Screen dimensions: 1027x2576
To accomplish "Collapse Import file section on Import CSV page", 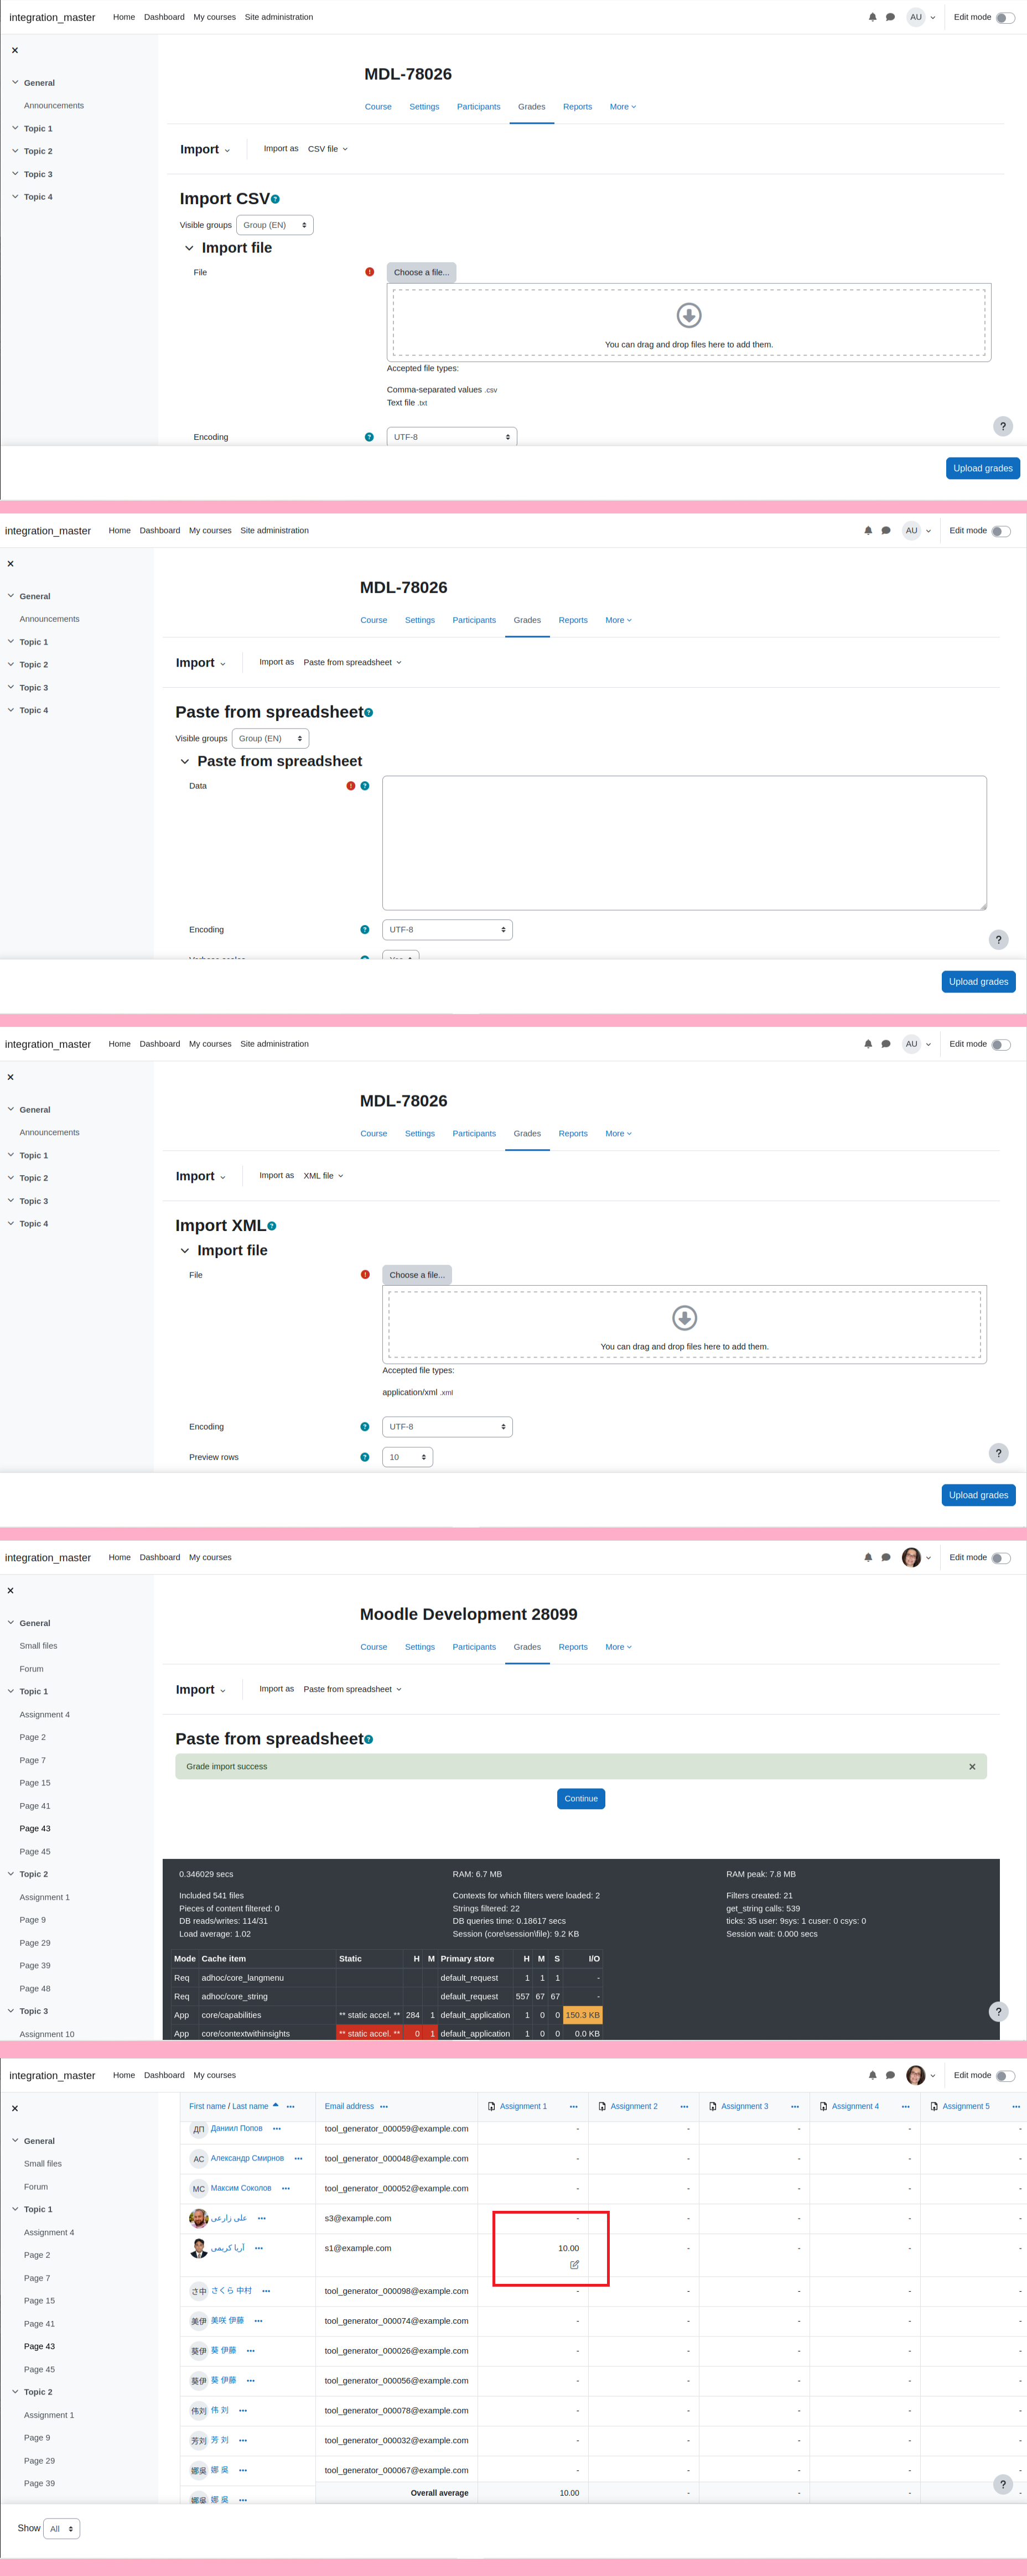I will click(x=189, y=248).
